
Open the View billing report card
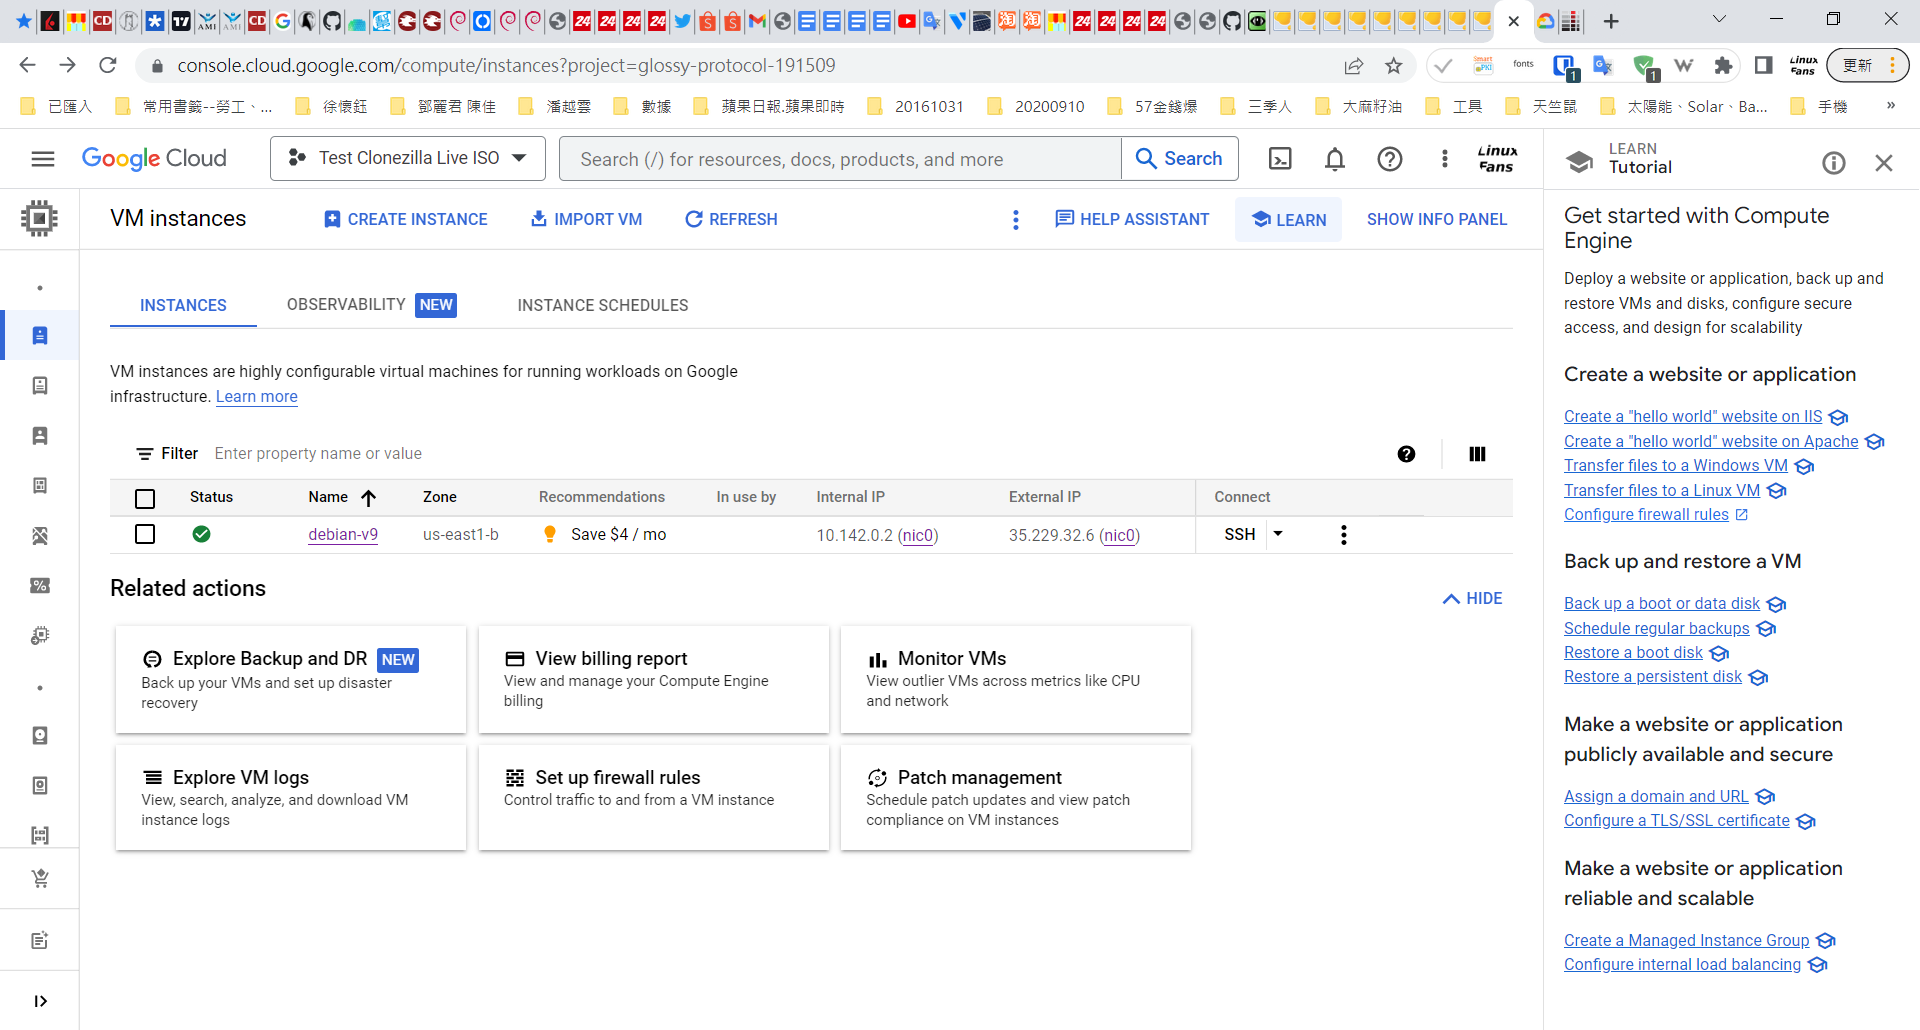pos(654,680)
